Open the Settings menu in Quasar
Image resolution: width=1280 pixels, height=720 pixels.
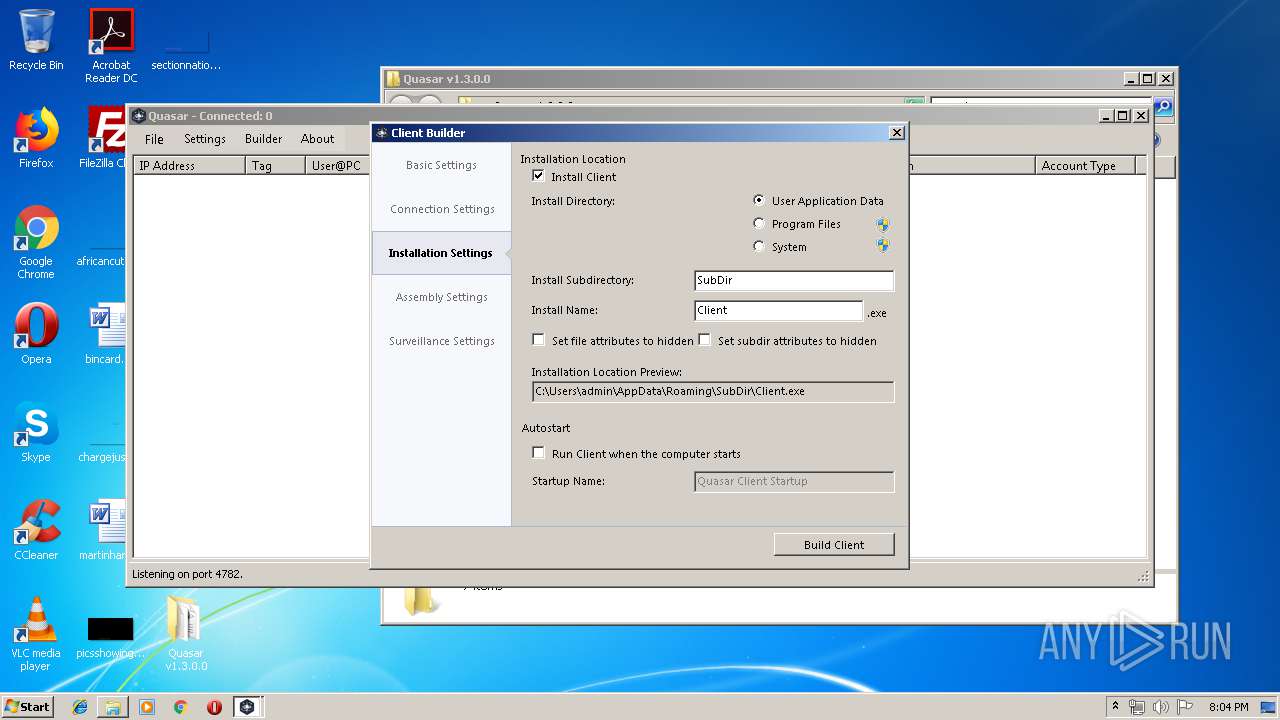tap(205, 139)
